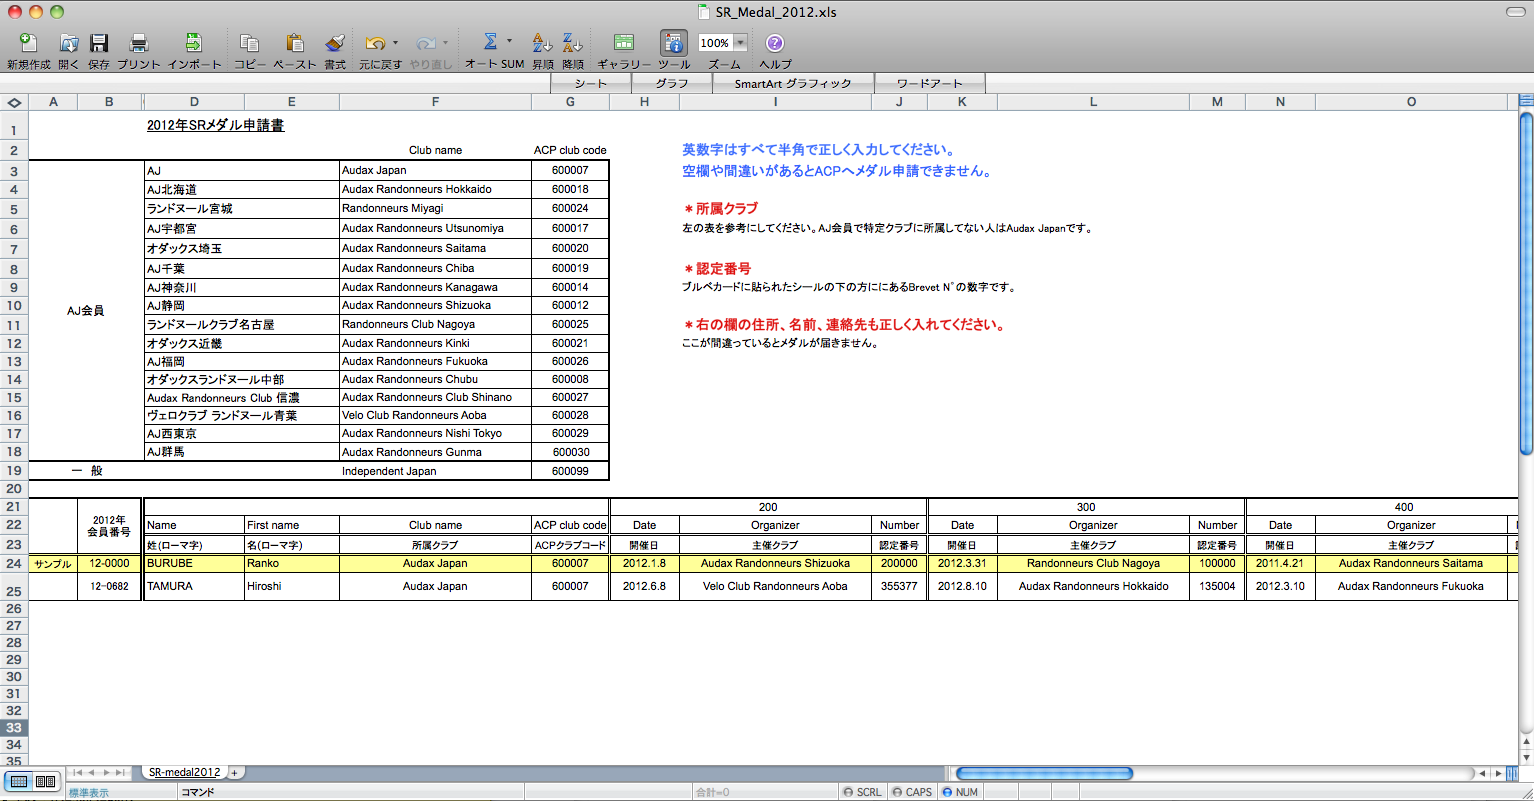Select the Independent Japan cell
The height and width of the screenshot is (801, 1534).
click(435, 471)
